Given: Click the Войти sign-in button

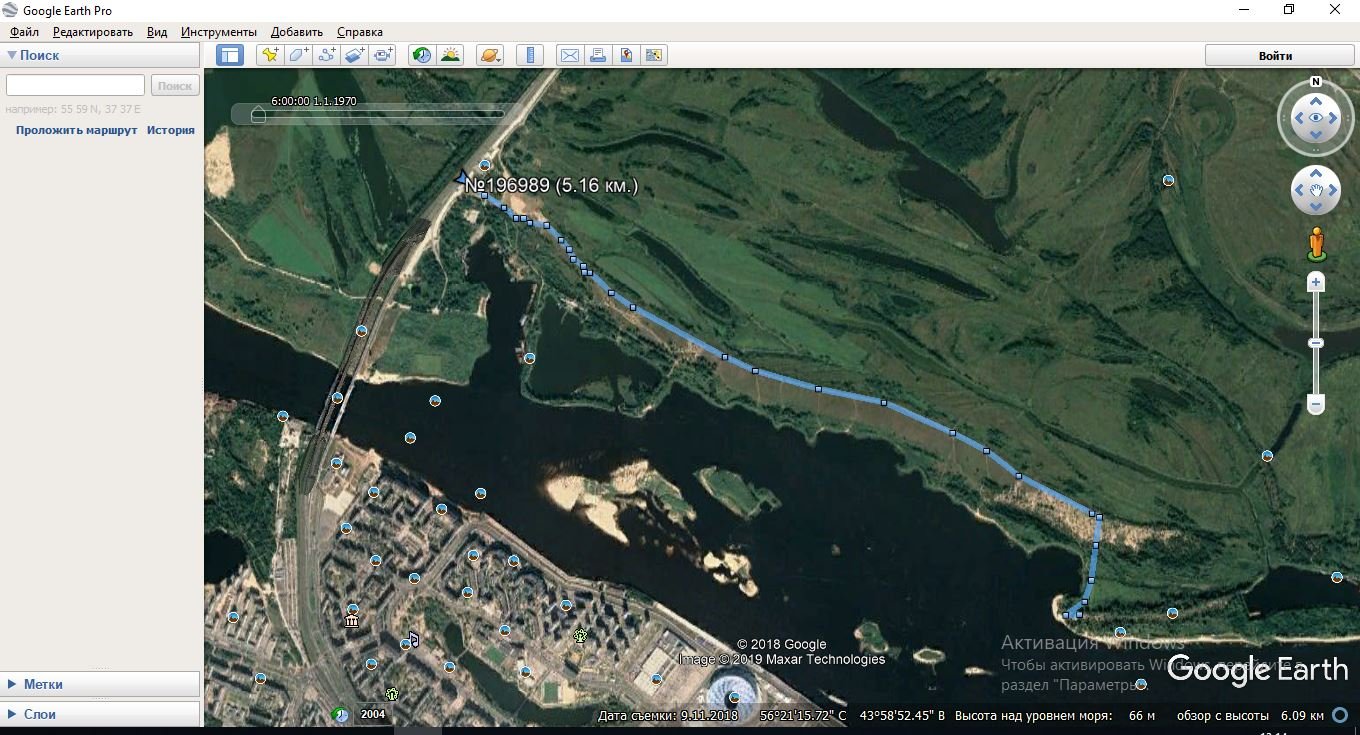Looking at the screenshot, I should pyautogui.click(x=1275, y=56).
